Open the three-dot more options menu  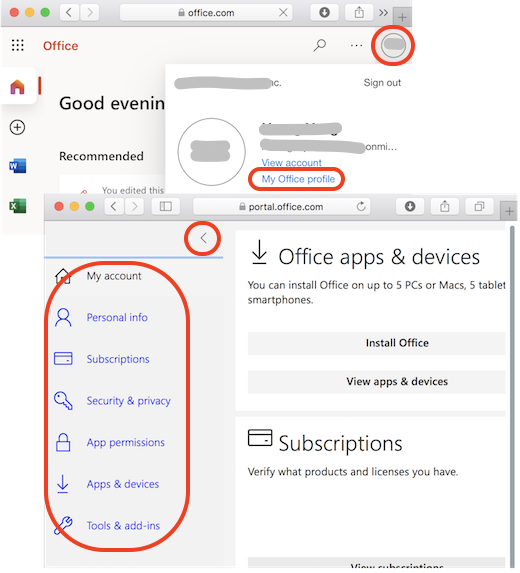tap(356, 46)
